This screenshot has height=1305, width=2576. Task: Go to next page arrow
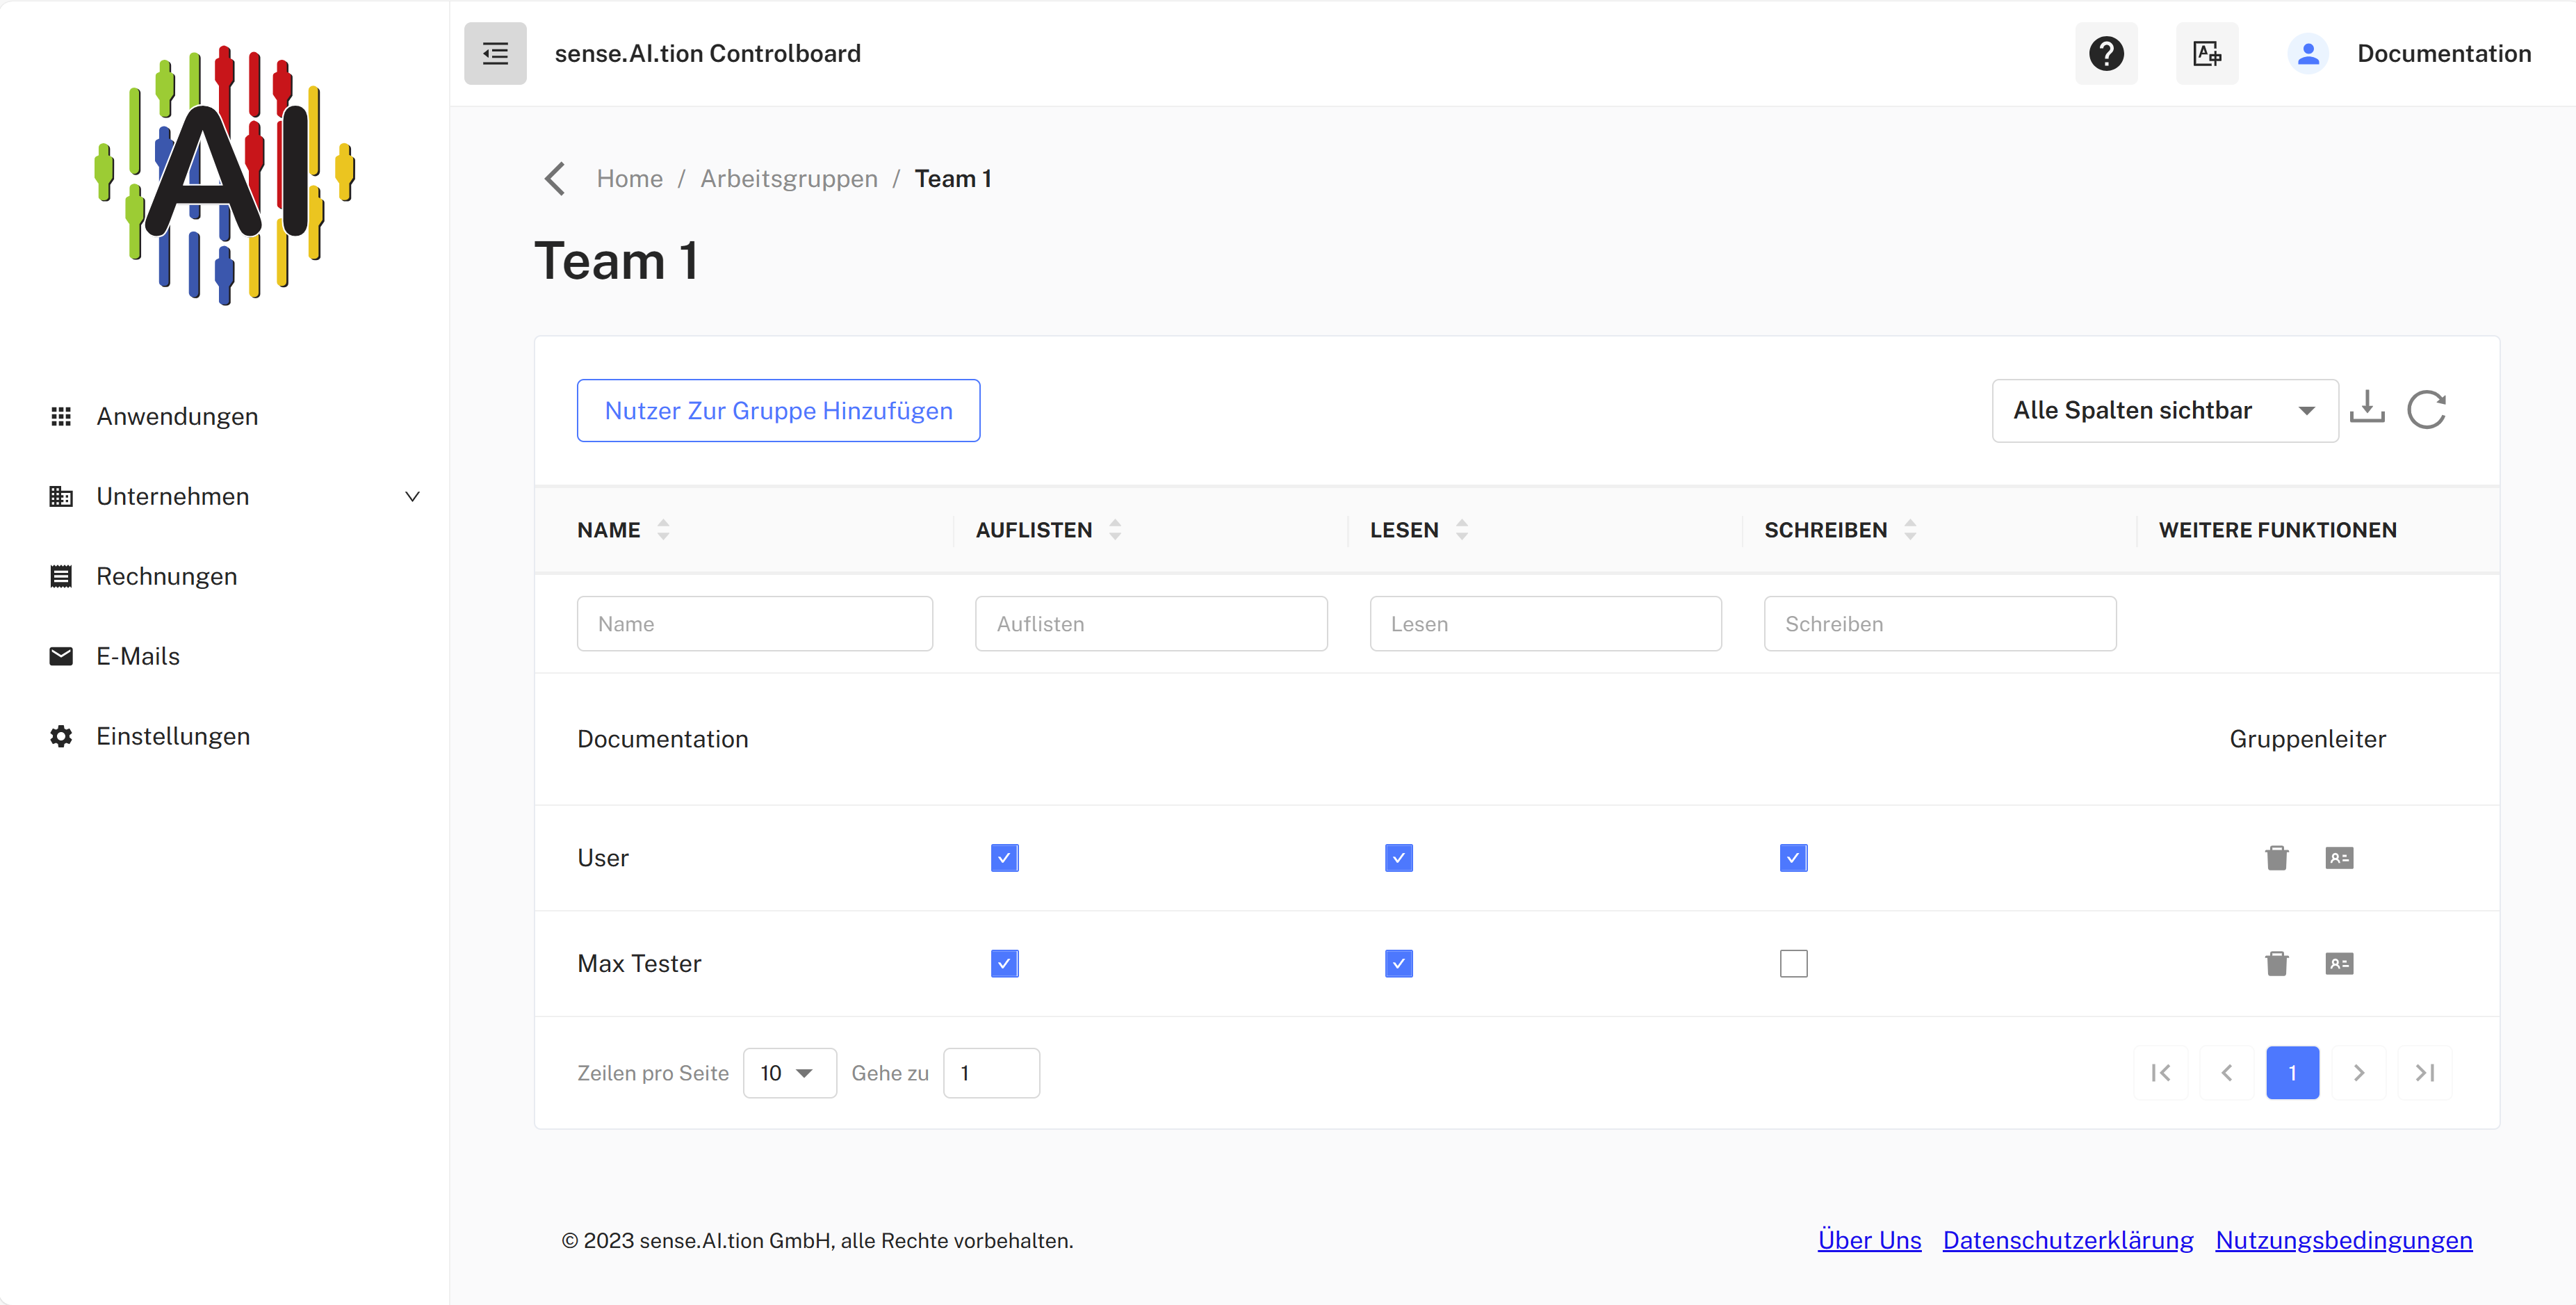click(2359, 1073)
